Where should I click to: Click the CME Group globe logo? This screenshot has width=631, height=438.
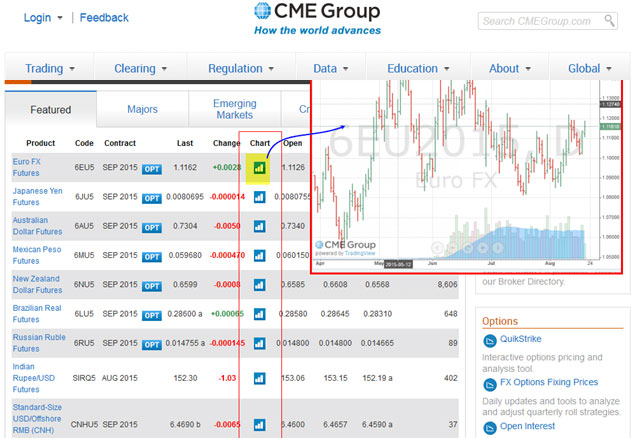point(262,11)
